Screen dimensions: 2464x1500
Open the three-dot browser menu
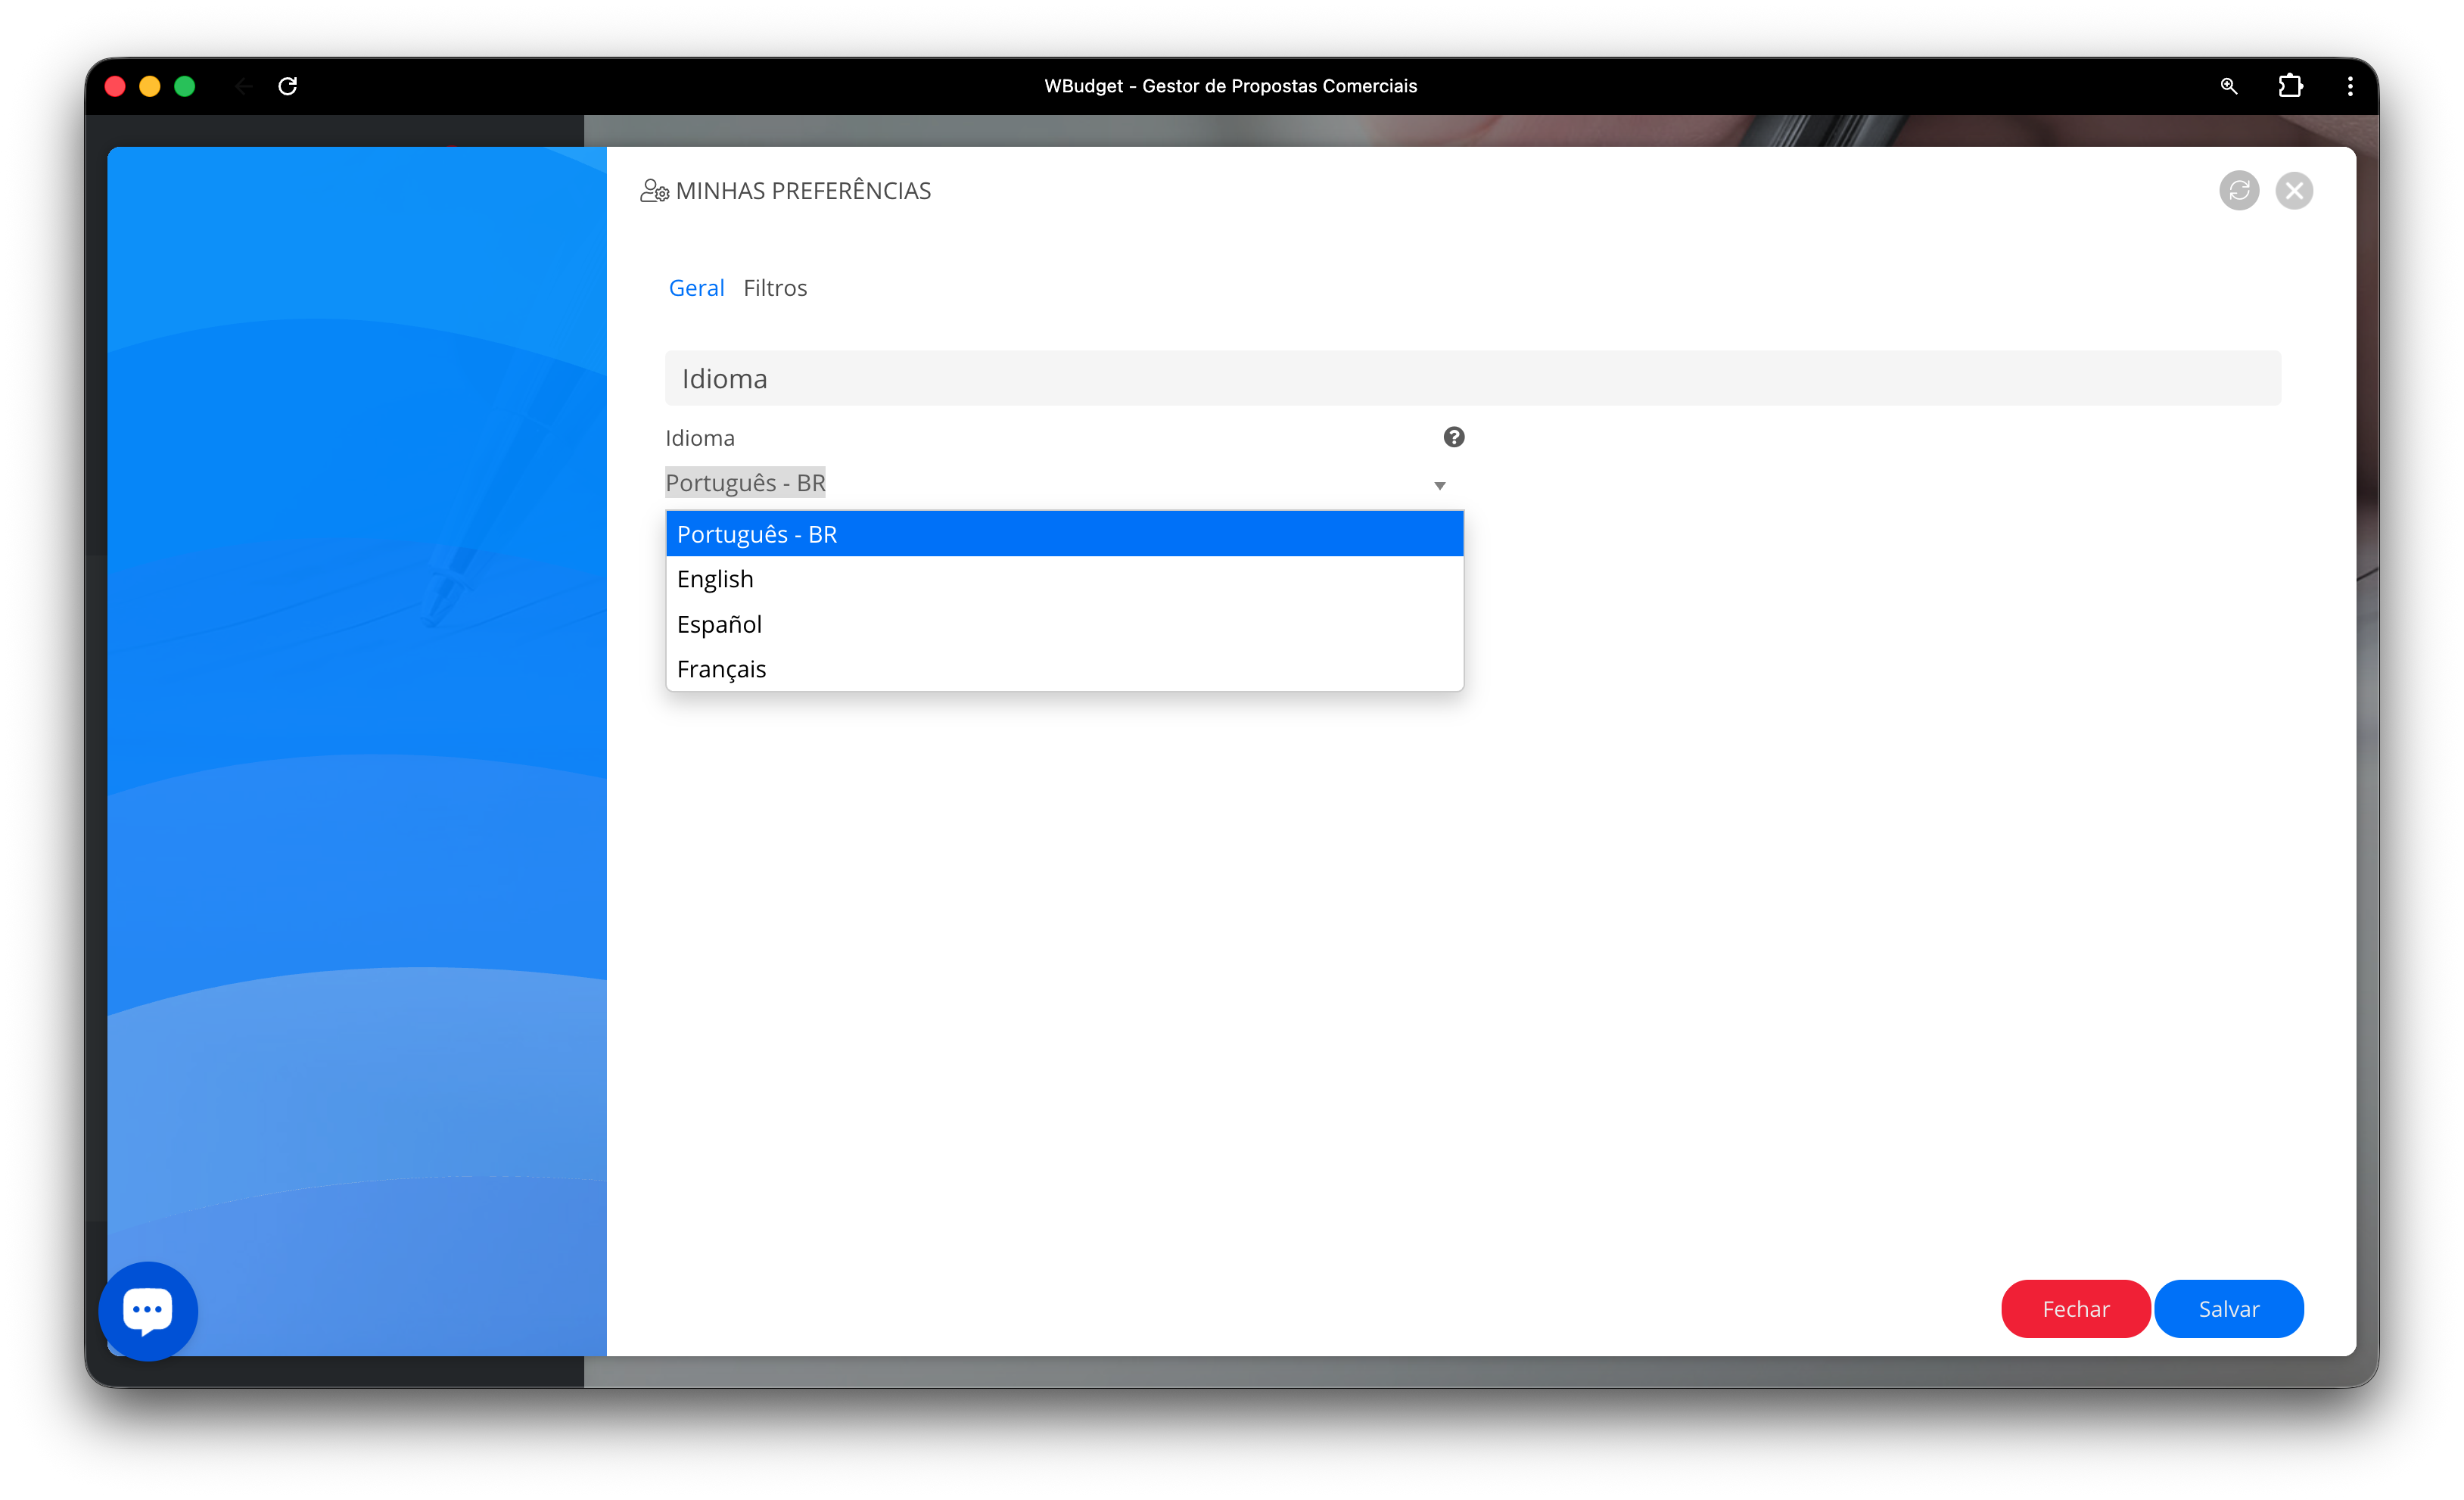(2349, 86)
